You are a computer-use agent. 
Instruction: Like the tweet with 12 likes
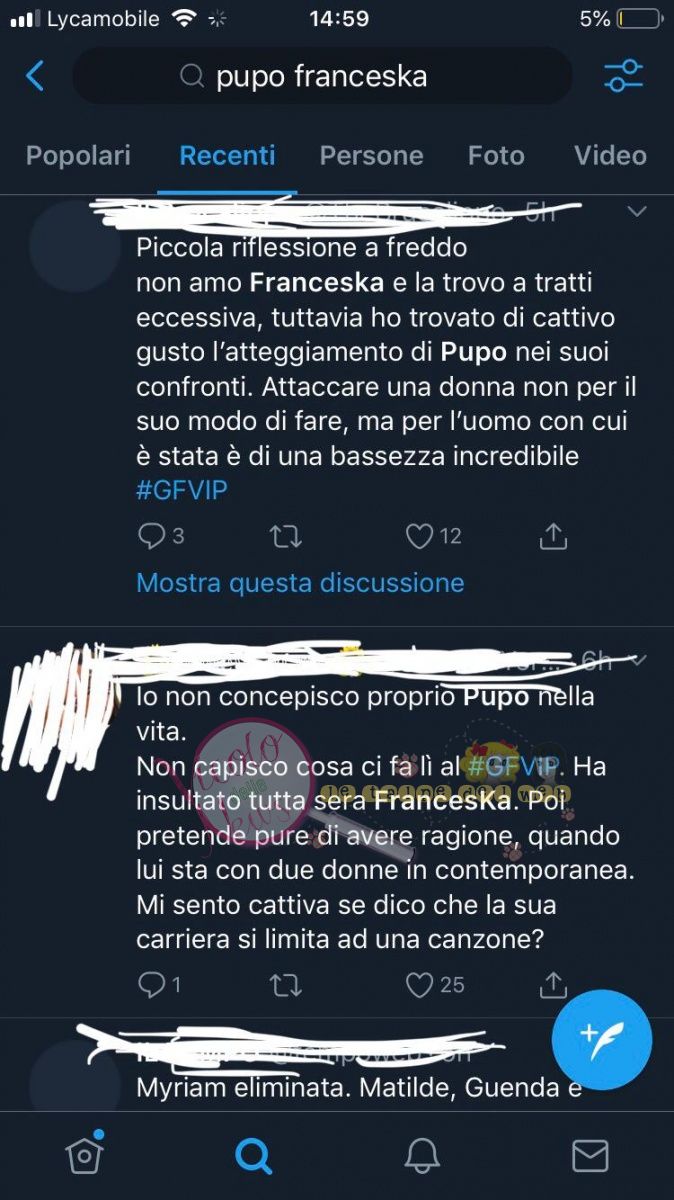tap(433, 537)
